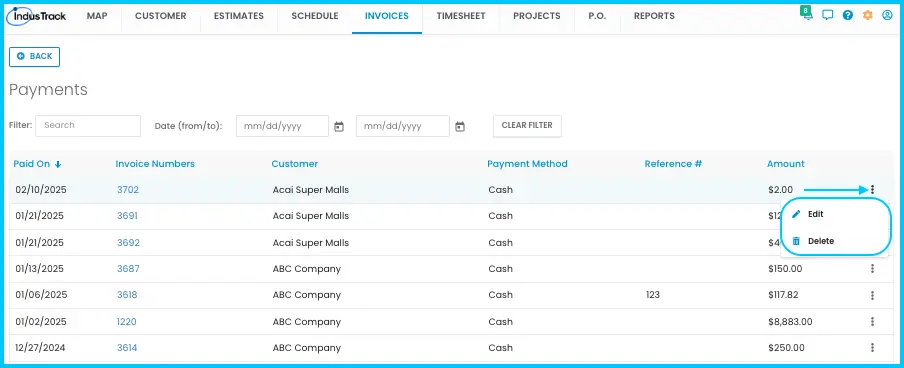Viewport: 904px width, 368px height.
Task: Open three-dot menu for $150.00 payment
Action: pos(872,268)
